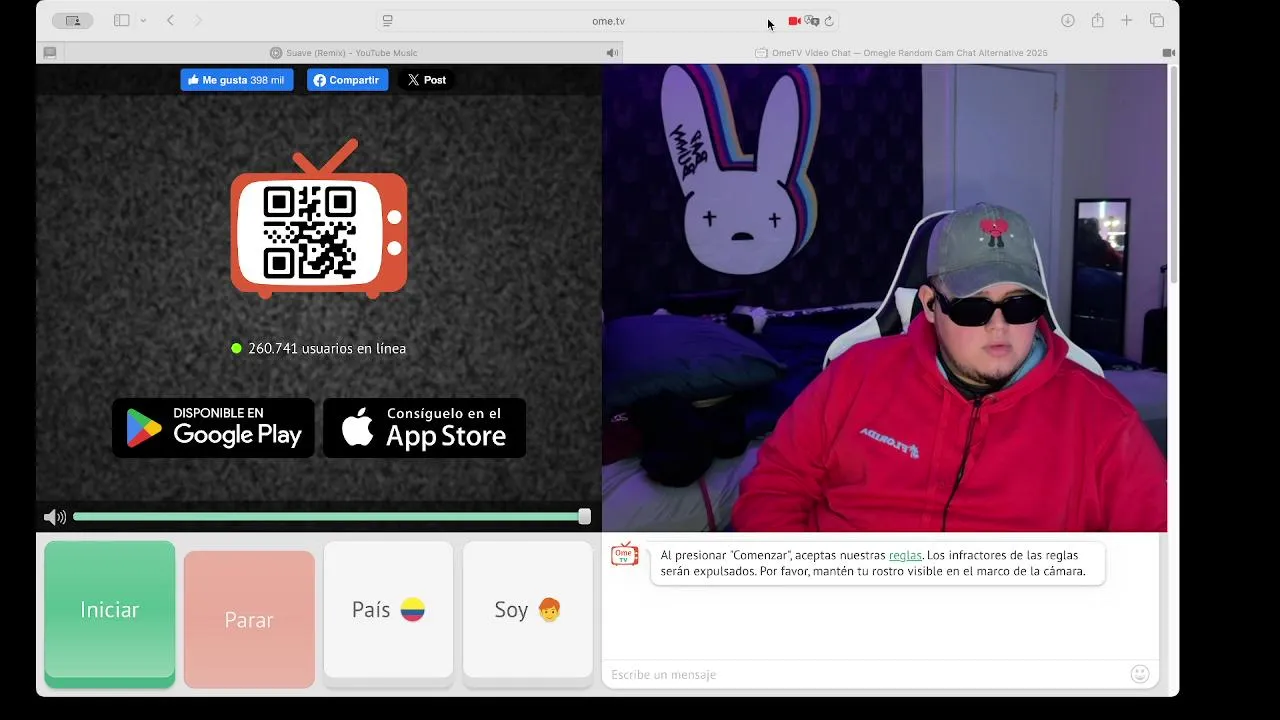This screenshot has width=1280, height=720.
Task: Click the QR code TV logo
Action: click(x=319, y=219)
